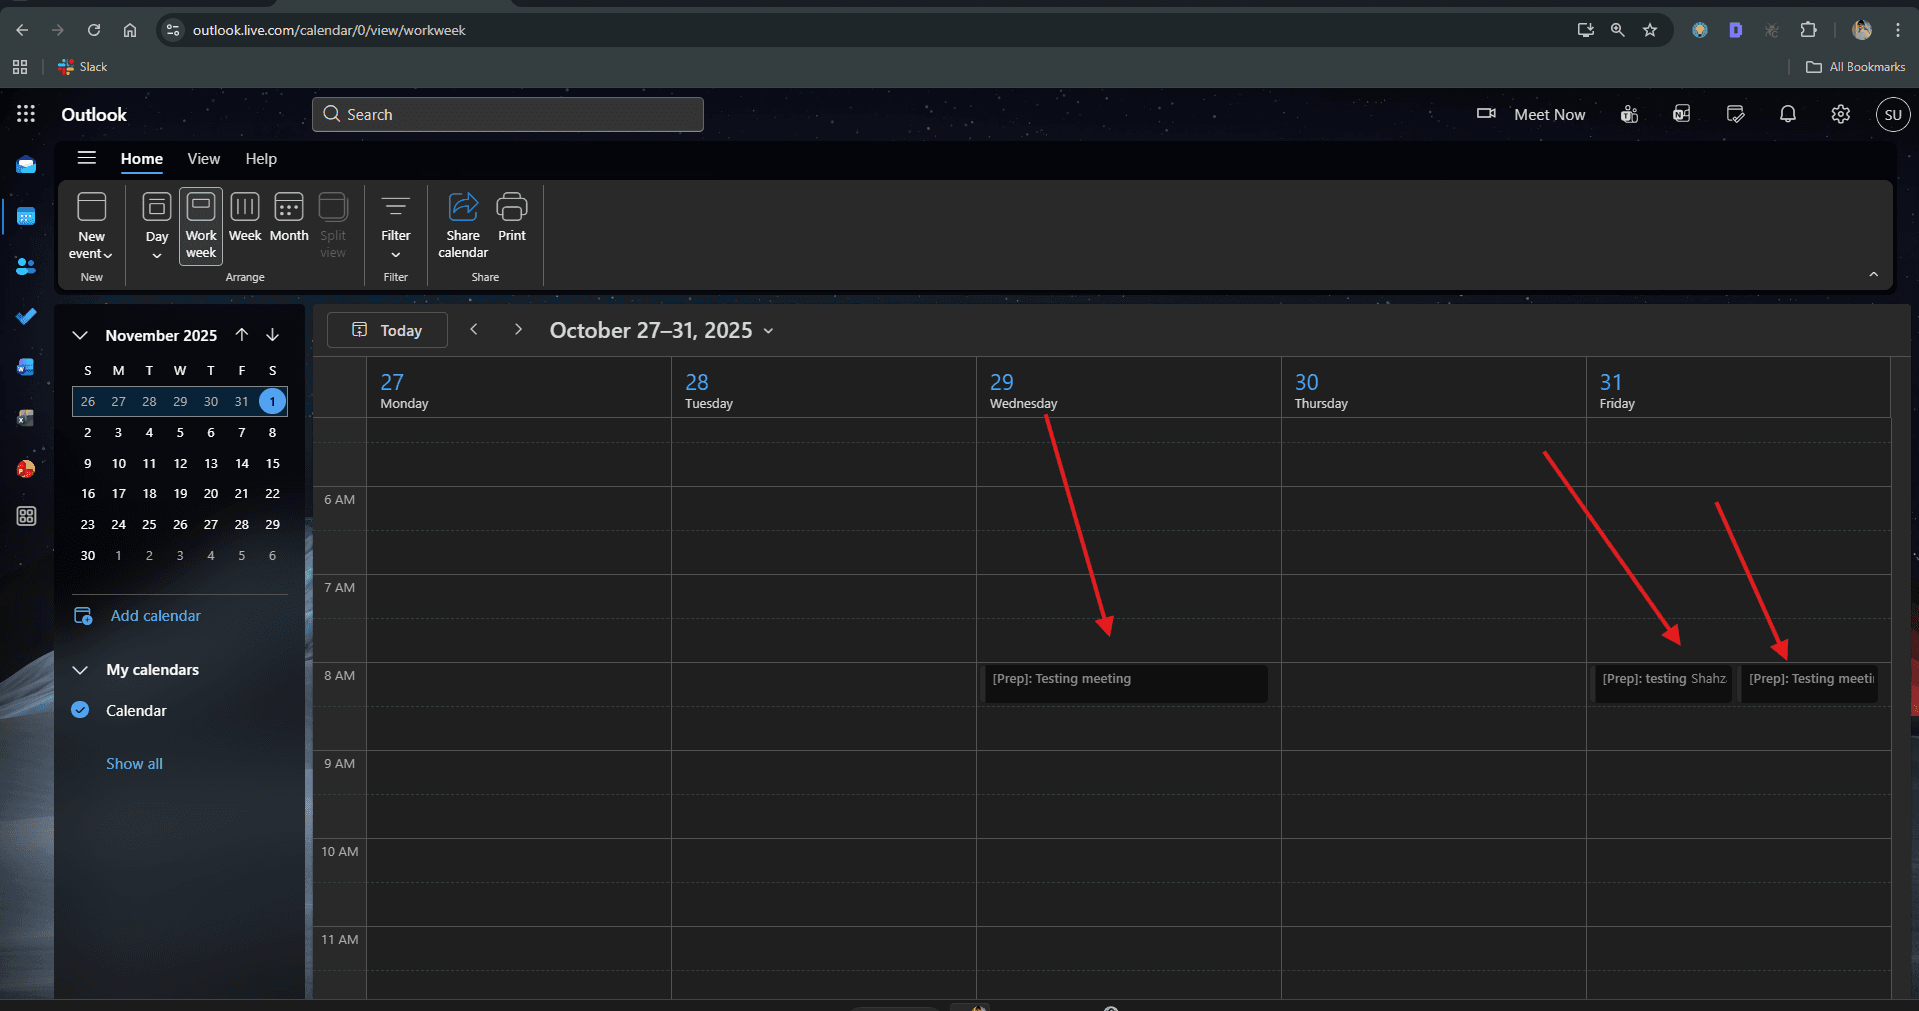Launch Word from the sidebar
The width and height of the screenshot is (1919, 1011).
(26, 367)
